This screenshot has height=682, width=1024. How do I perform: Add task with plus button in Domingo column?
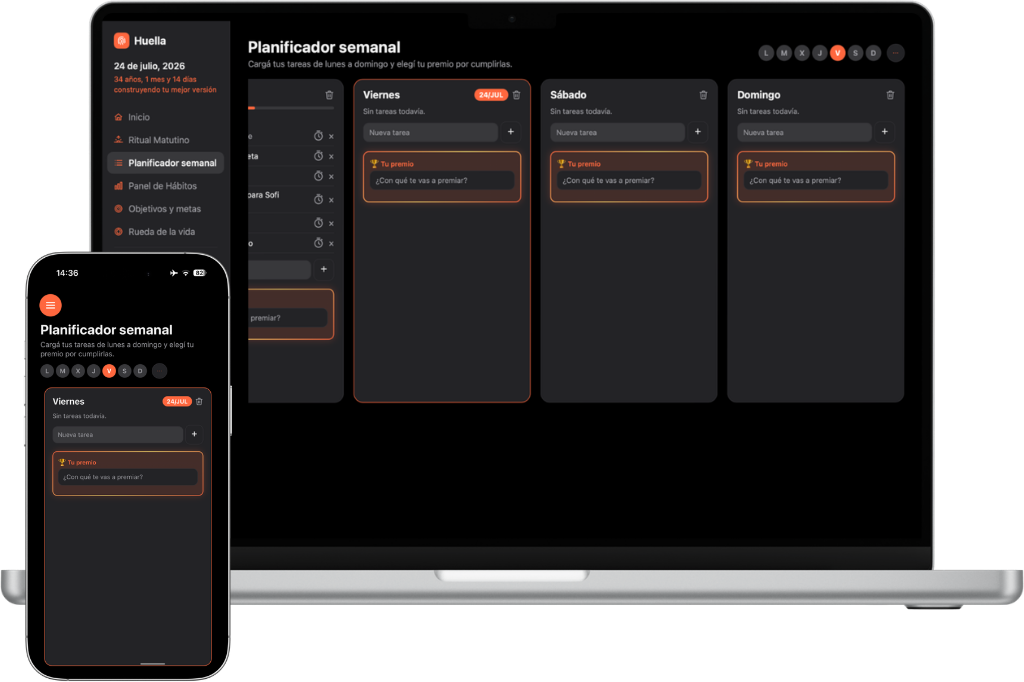[x=885, y=132]
